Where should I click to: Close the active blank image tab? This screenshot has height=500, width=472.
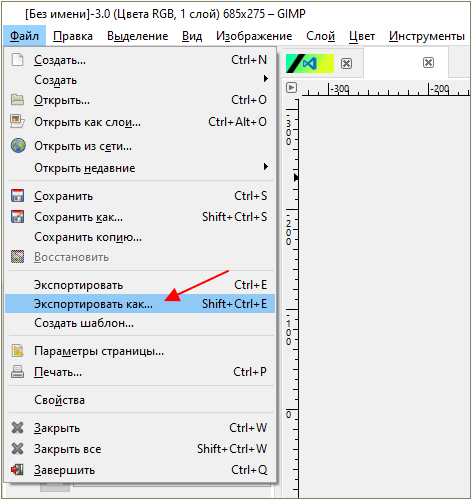click(x=428, y=62)
